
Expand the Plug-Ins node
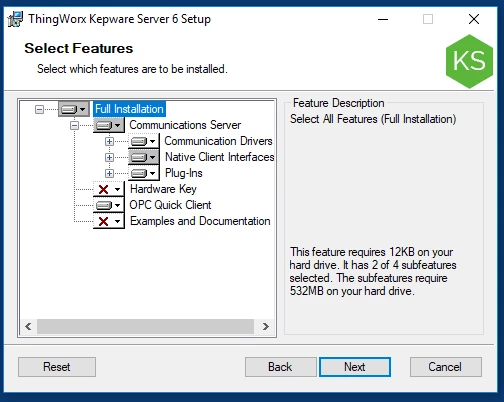(x=109, y=173)
